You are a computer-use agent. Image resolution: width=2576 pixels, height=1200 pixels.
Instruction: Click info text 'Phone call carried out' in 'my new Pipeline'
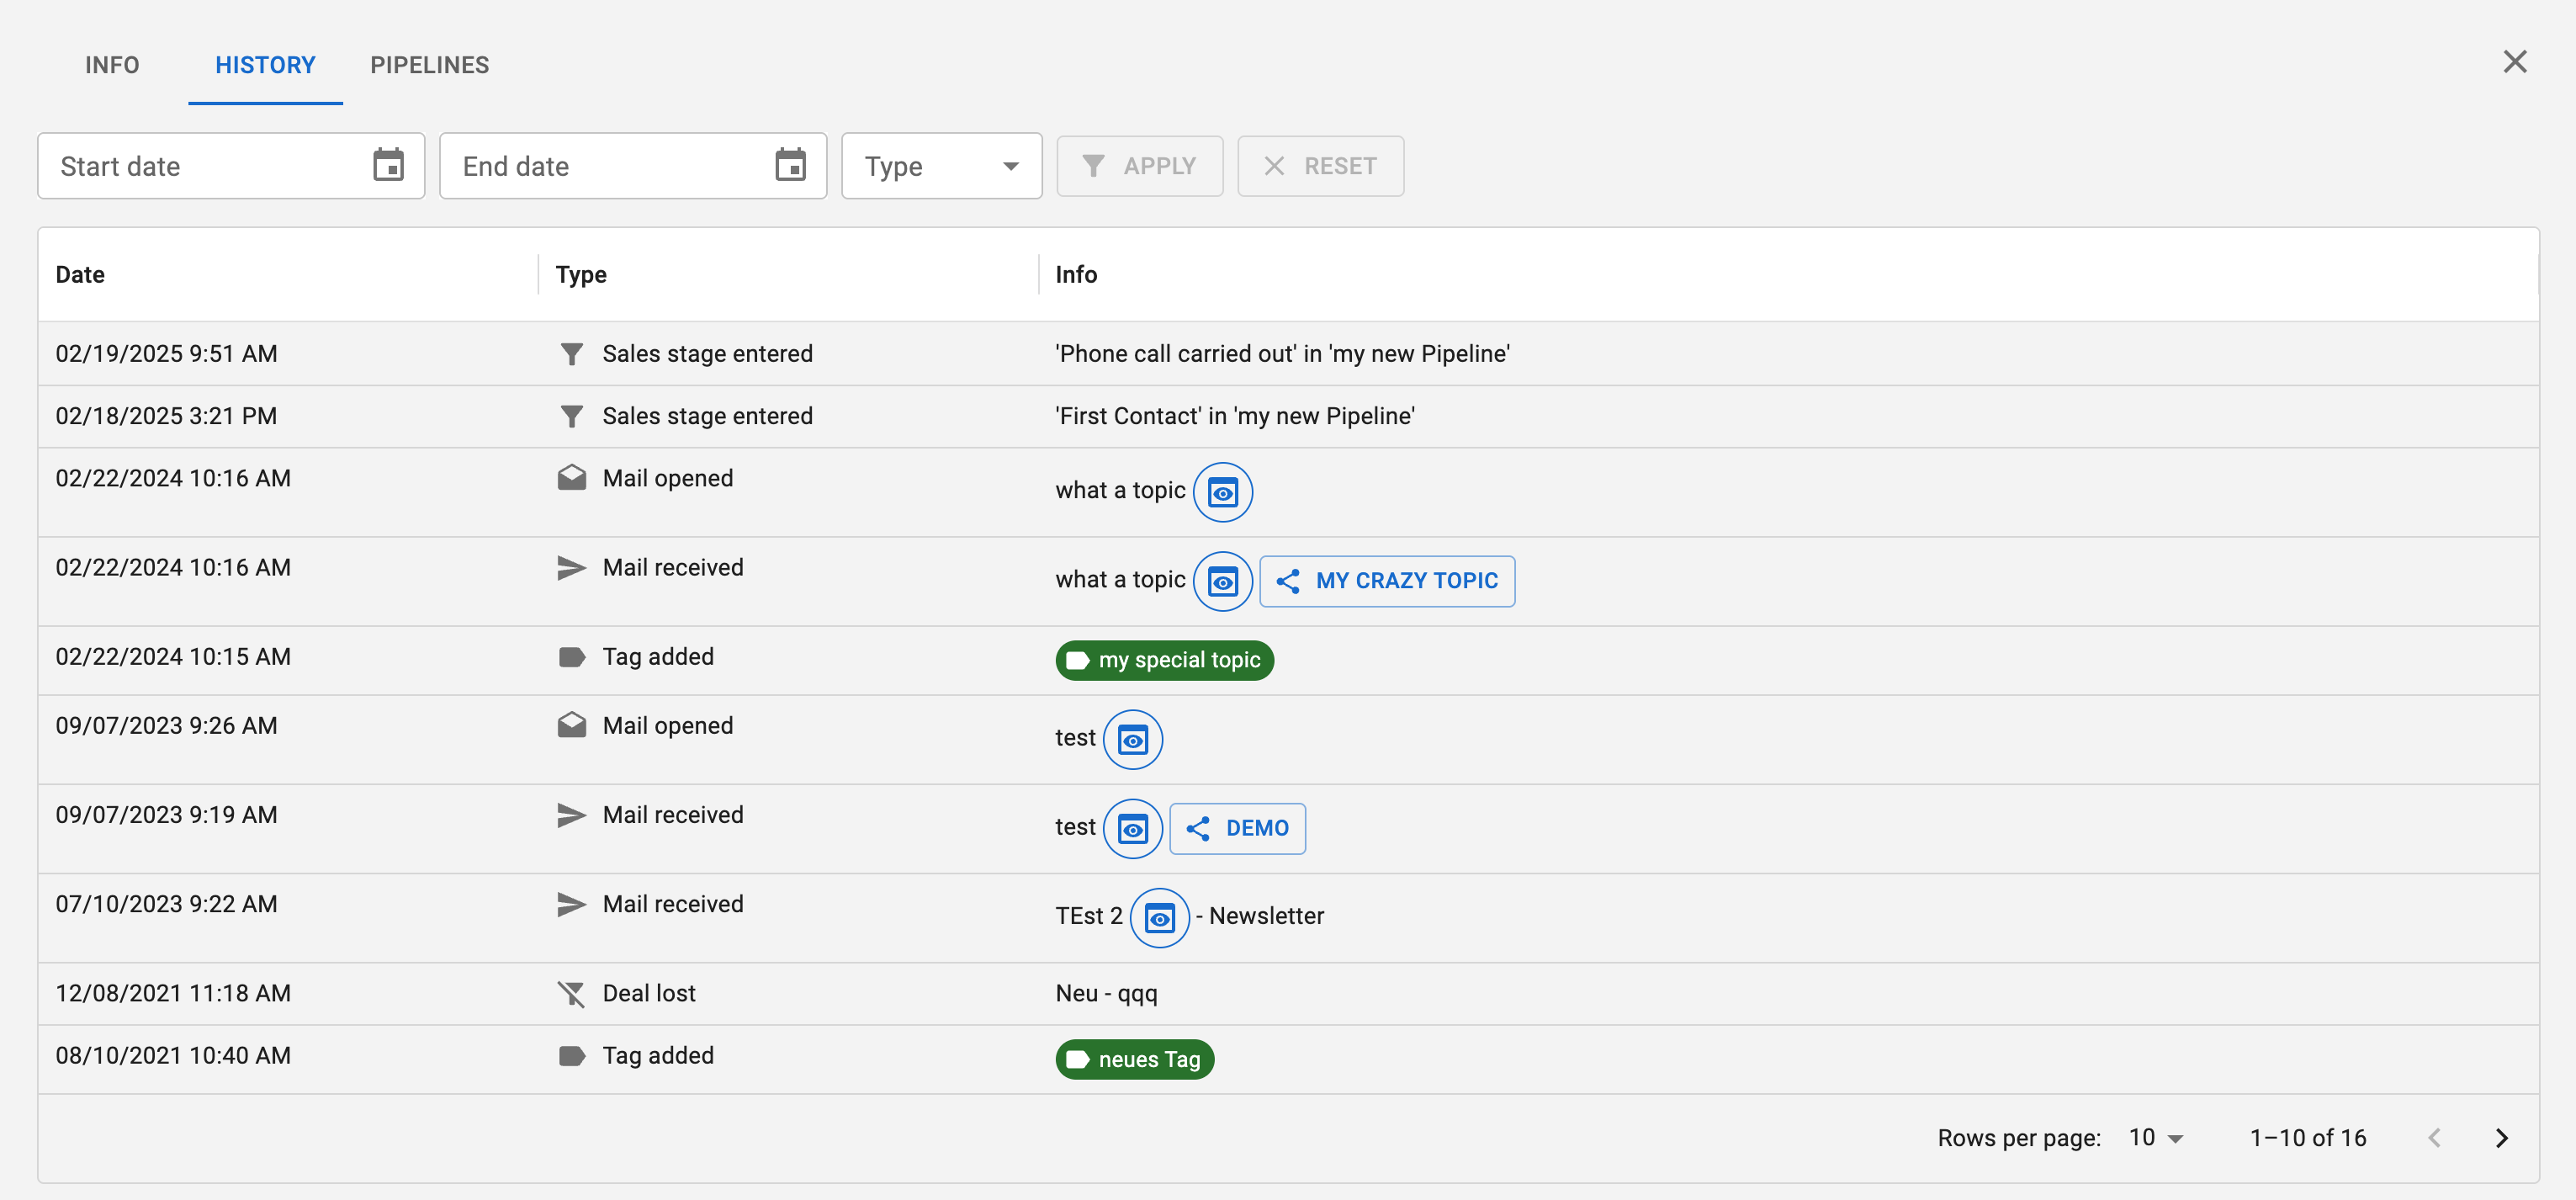(x=1282, y=354)
